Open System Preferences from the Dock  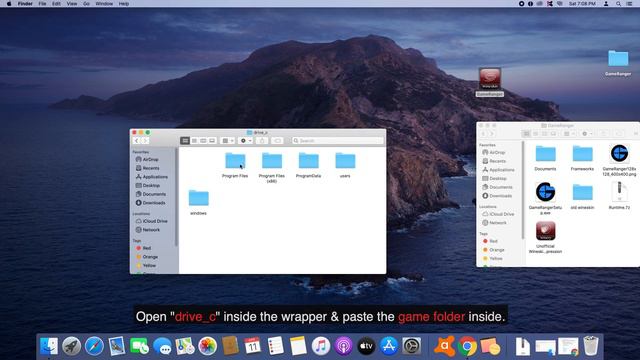[412, 347]
